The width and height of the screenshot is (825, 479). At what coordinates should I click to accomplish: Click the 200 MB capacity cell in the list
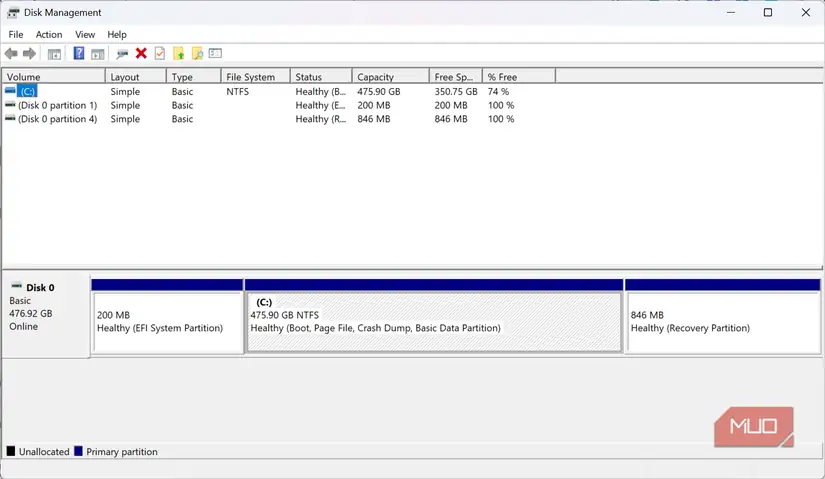tap(374, 105)
